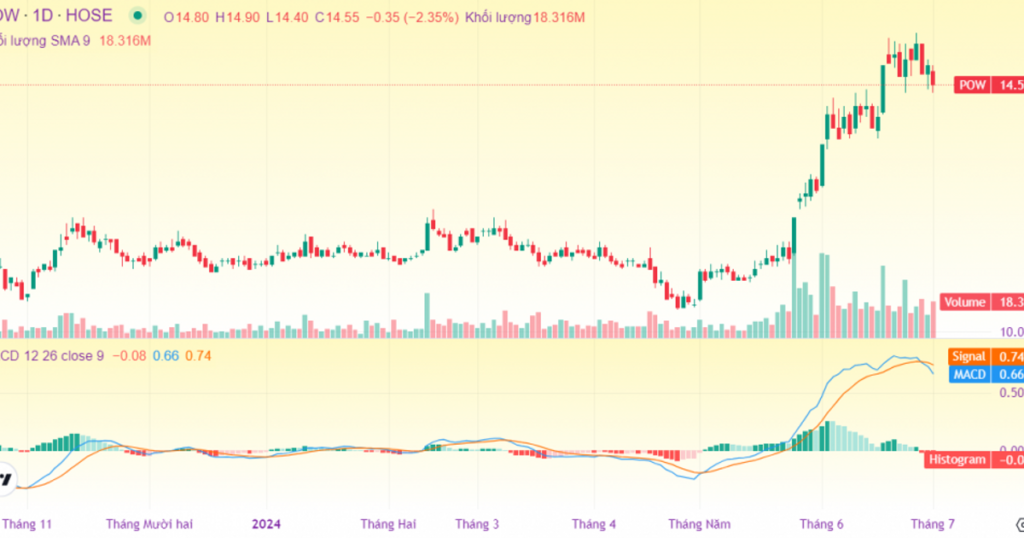Click the Tháng Hai time axis label
This screenshot has height=538, width=1024.
coord(388,524)
